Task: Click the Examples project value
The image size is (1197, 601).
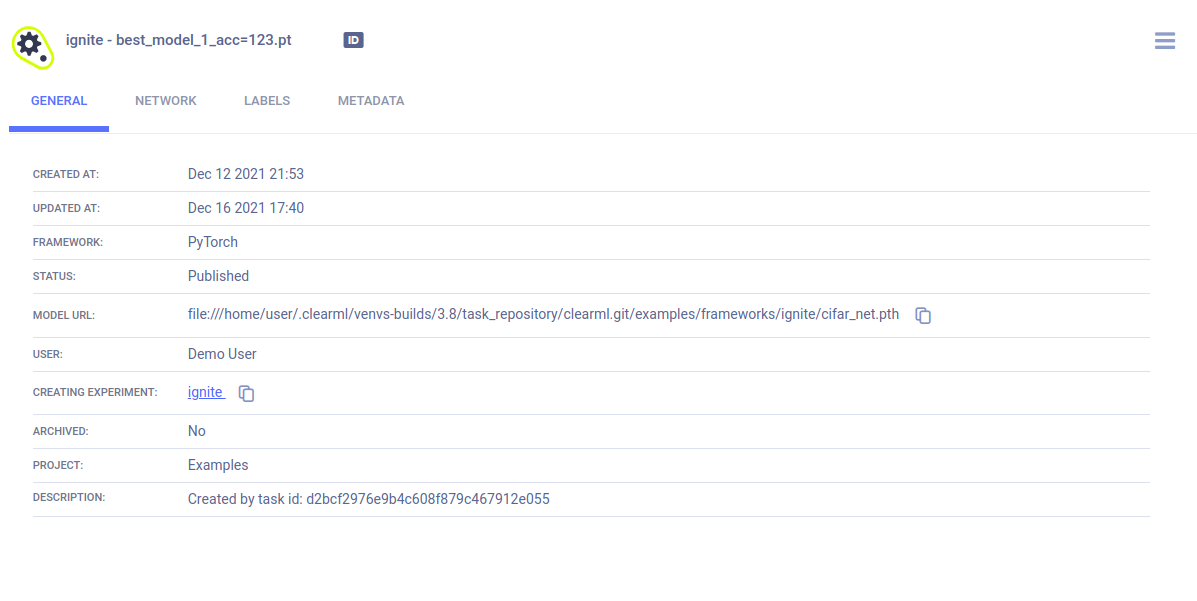Action: click(x=218, y=465)
